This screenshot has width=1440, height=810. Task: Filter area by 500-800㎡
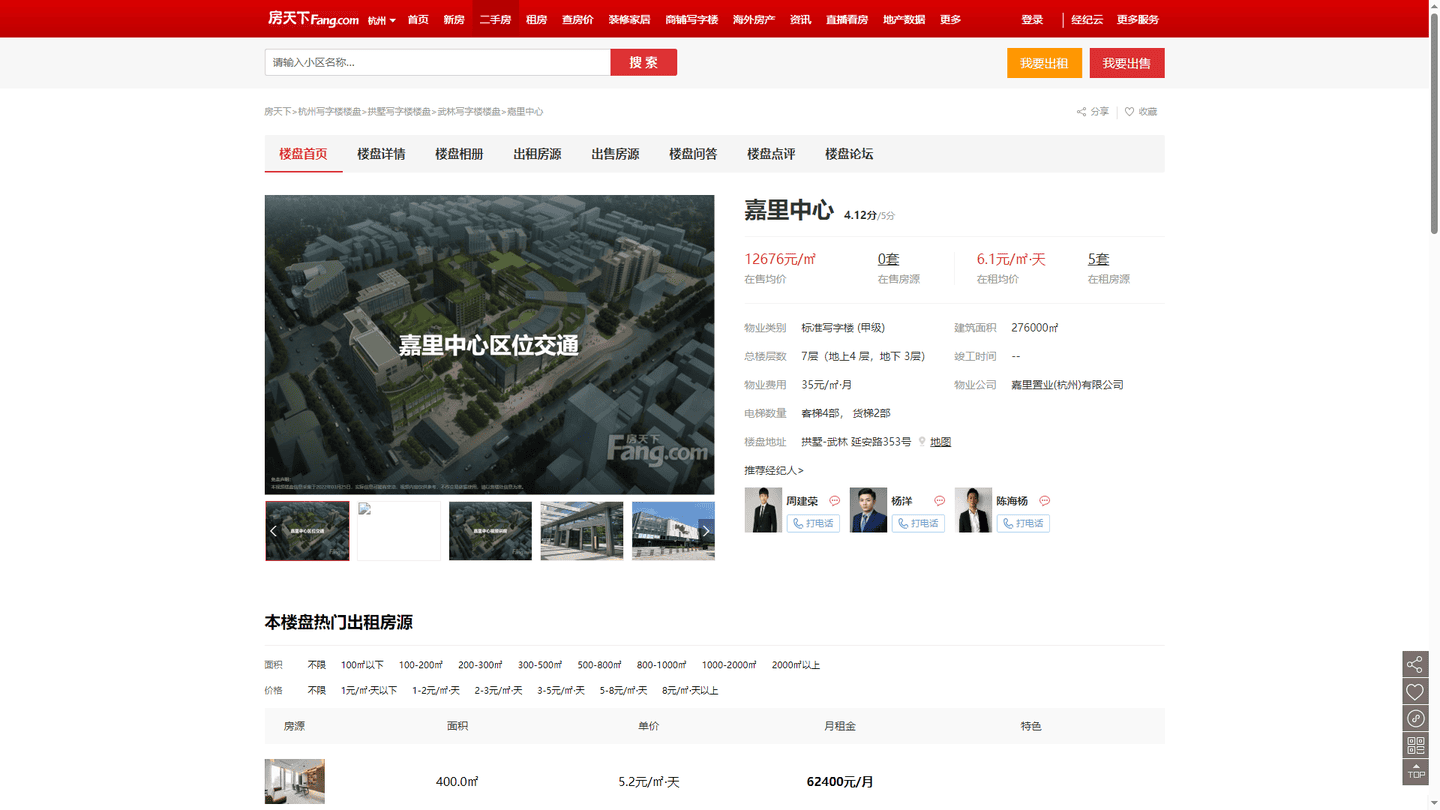tap(599, 665)
